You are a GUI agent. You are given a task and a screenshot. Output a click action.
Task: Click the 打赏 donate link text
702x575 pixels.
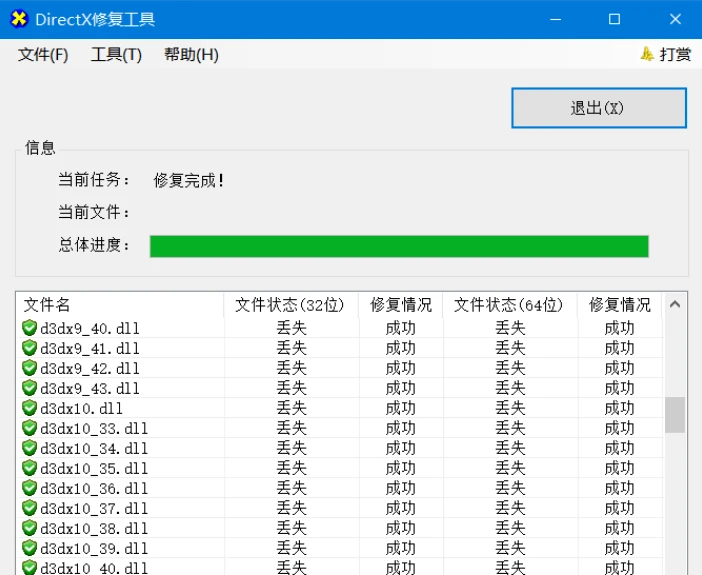click(x=675, y=55)
